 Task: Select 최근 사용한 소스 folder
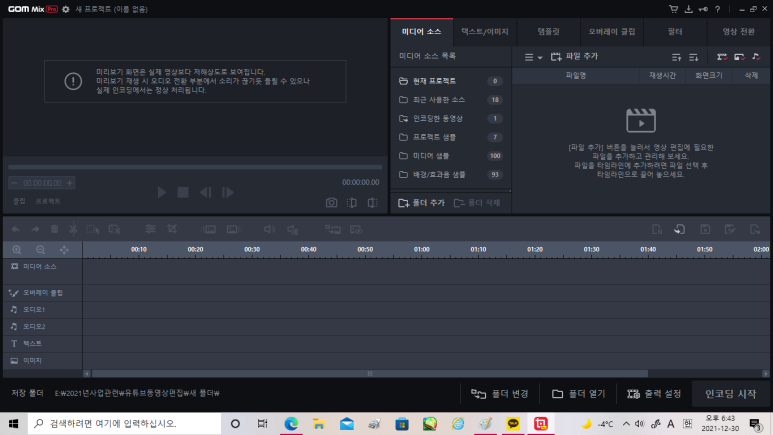(x=451, y=100)
